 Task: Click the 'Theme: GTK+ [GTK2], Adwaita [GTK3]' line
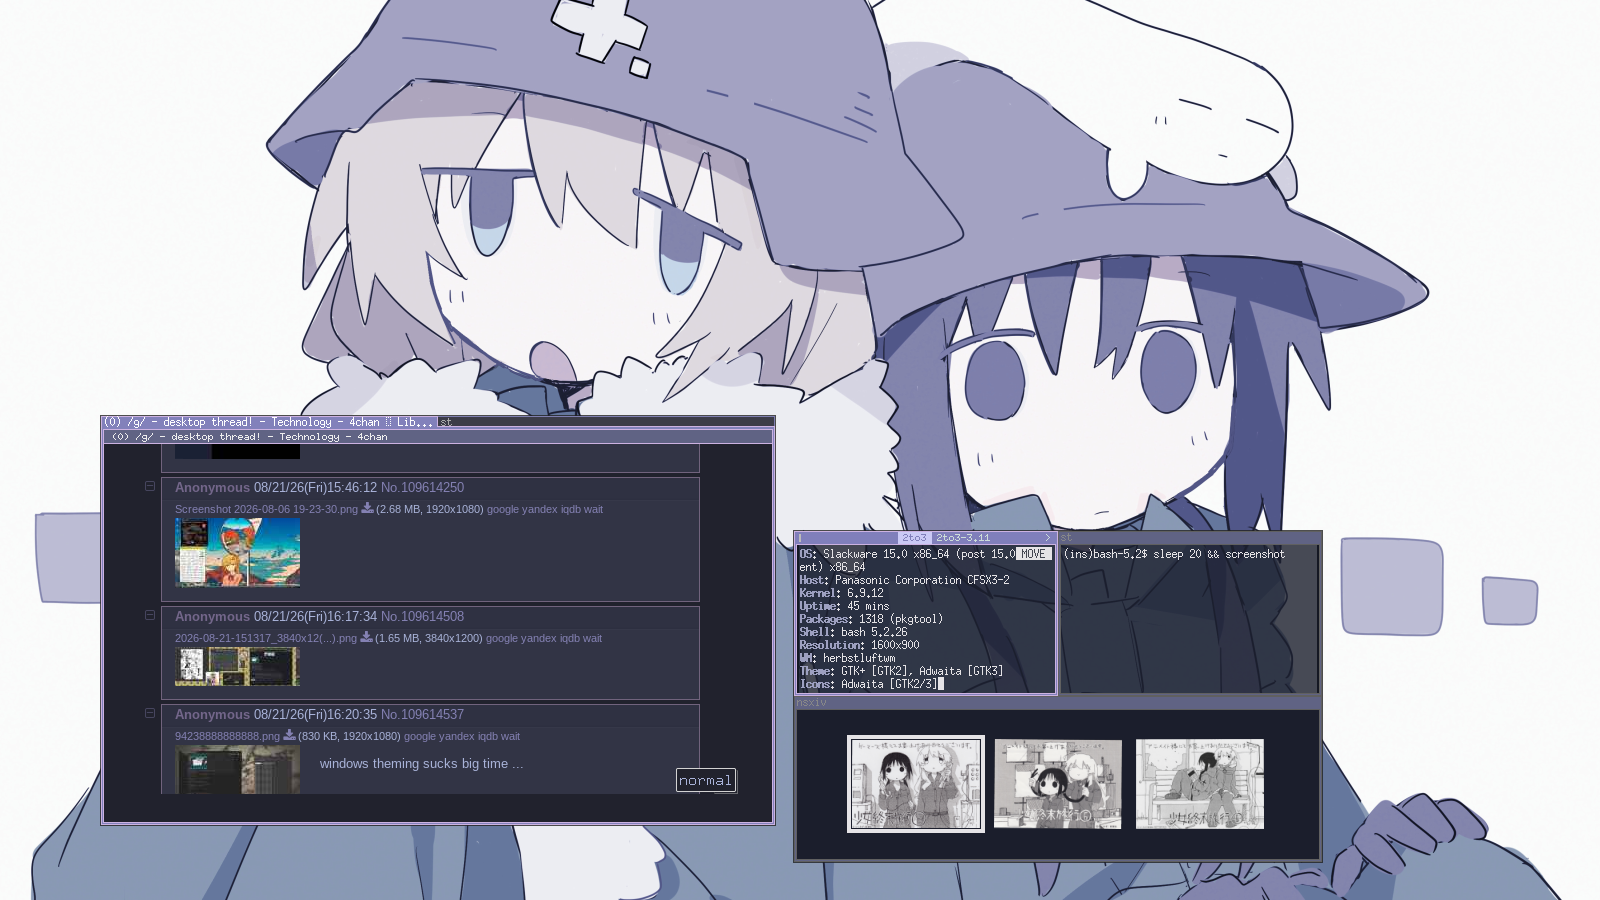click(902, 671)
